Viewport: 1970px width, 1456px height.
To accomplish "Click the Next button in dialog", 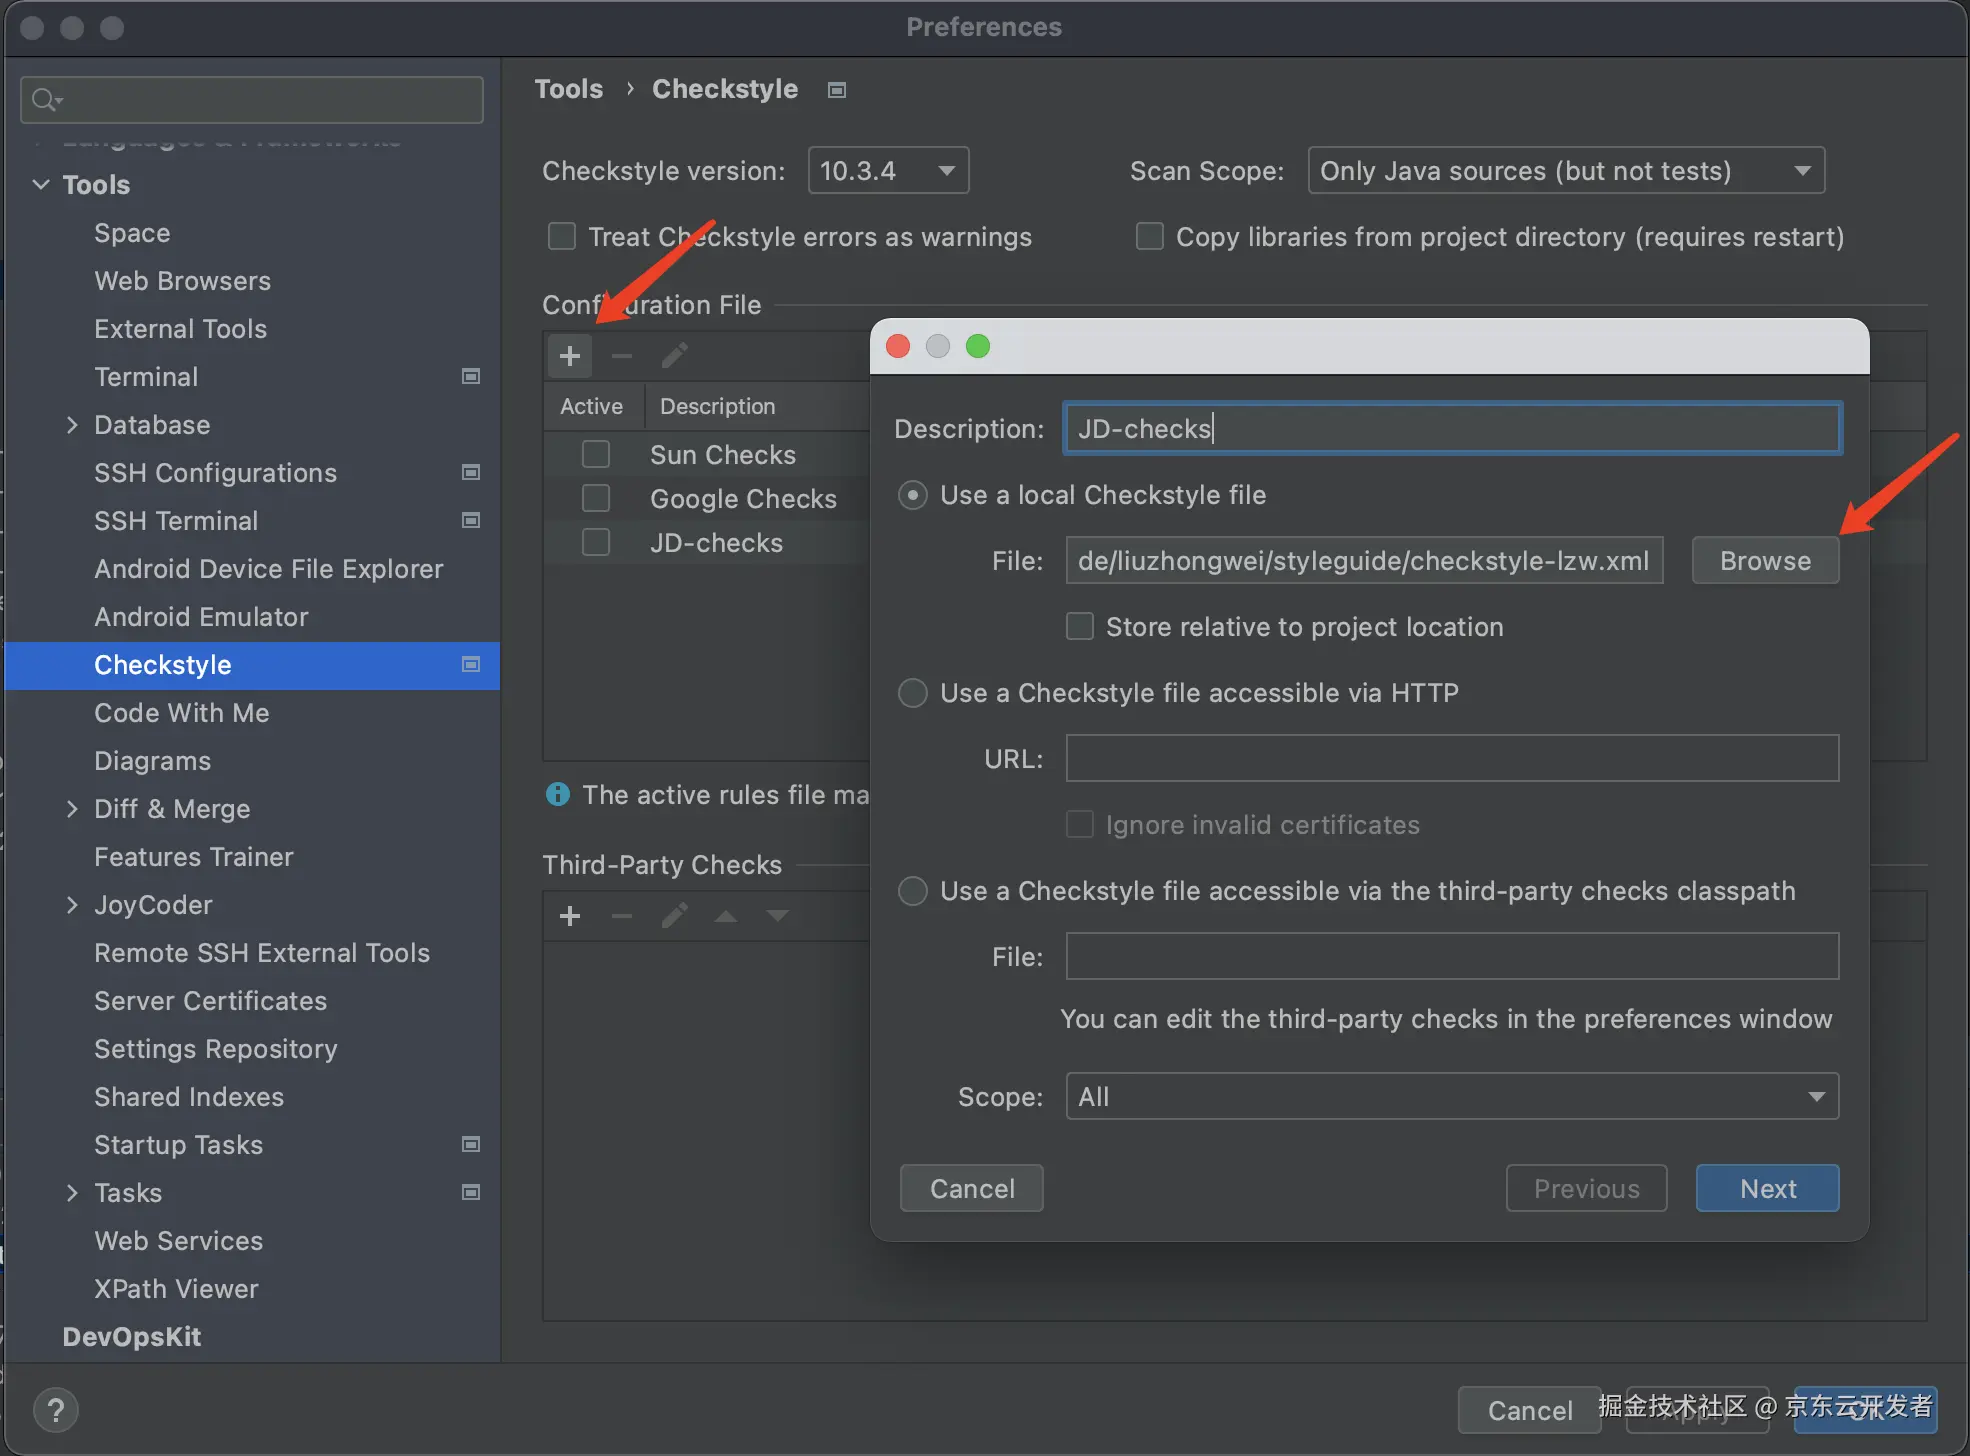I will pyautogui.click(x=1767, y=1189).
